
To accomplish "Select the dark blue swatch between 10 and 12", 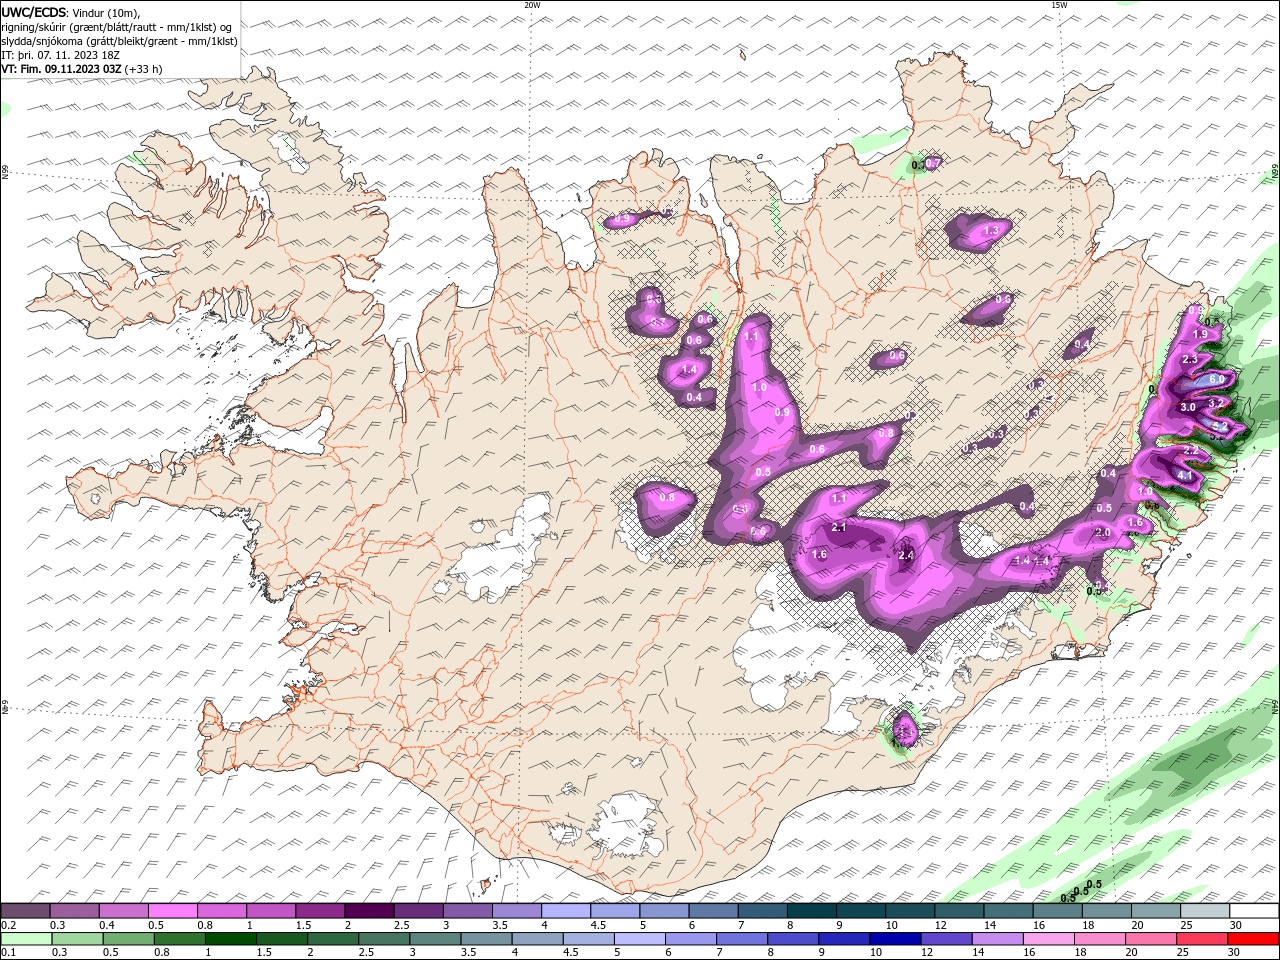I will [x=893, y=939].
